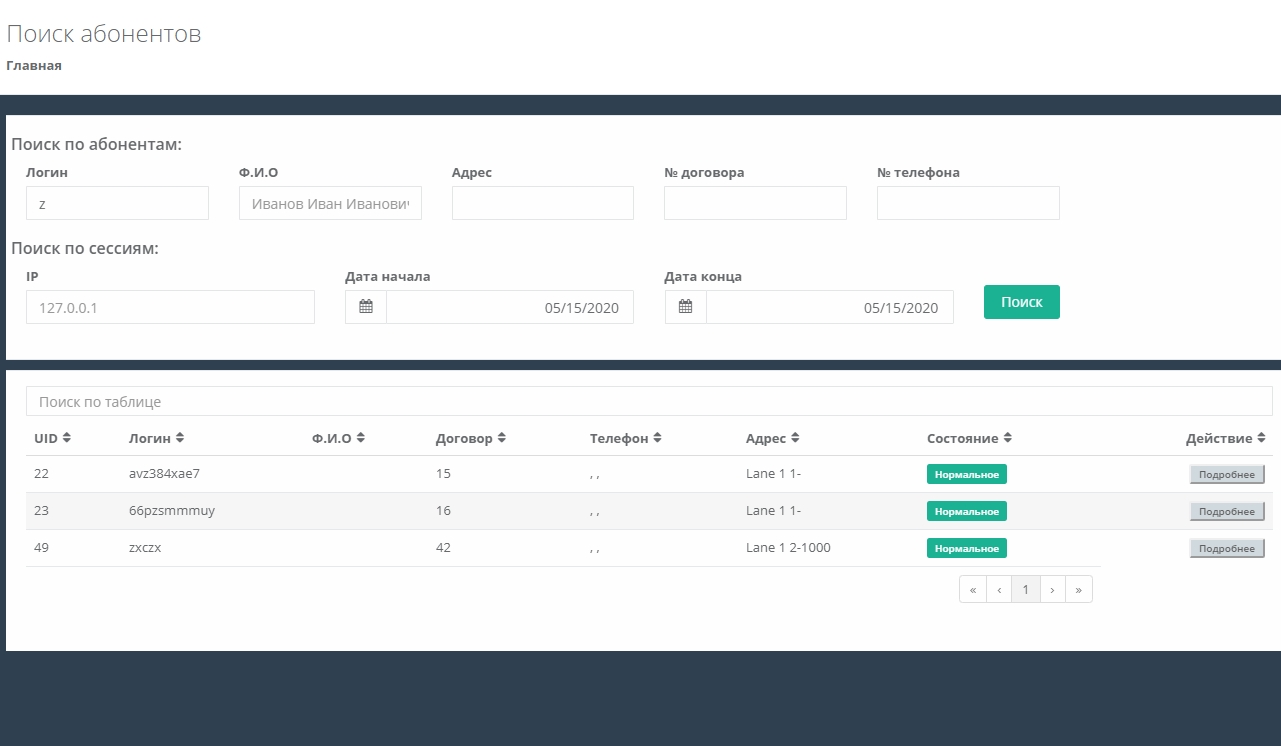This screenshot has width=1281, height=746.
Task: Open Подробнее for login zxczx
Action: pos(1226,548)
